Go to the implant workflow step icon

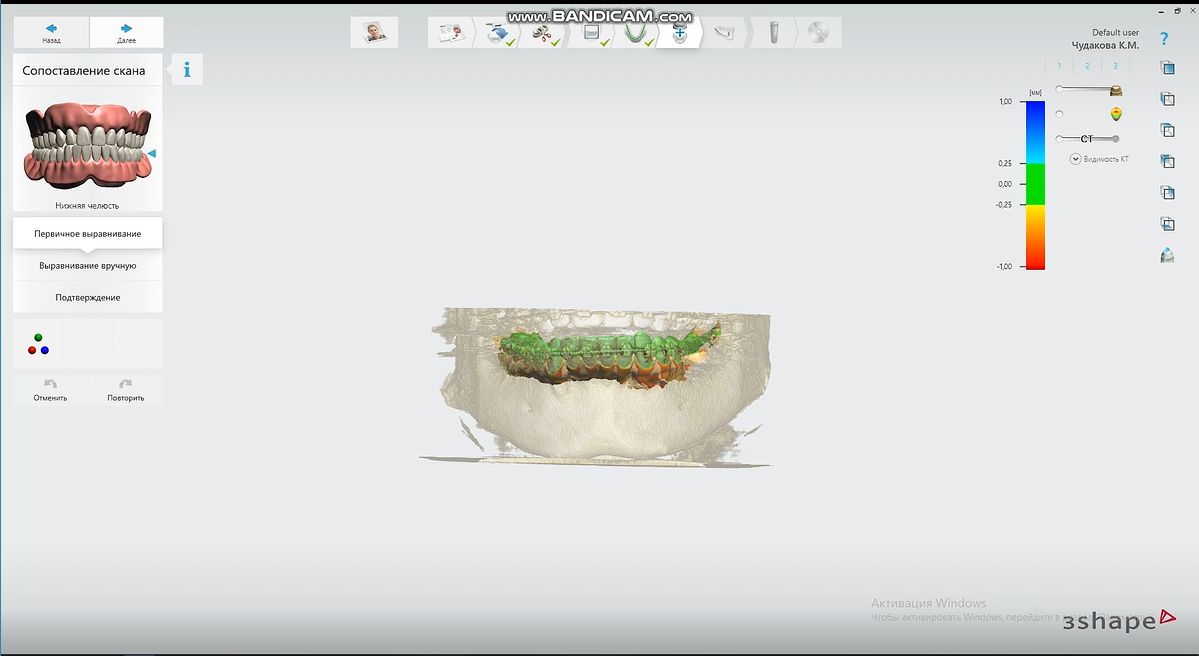coord(773,33)
